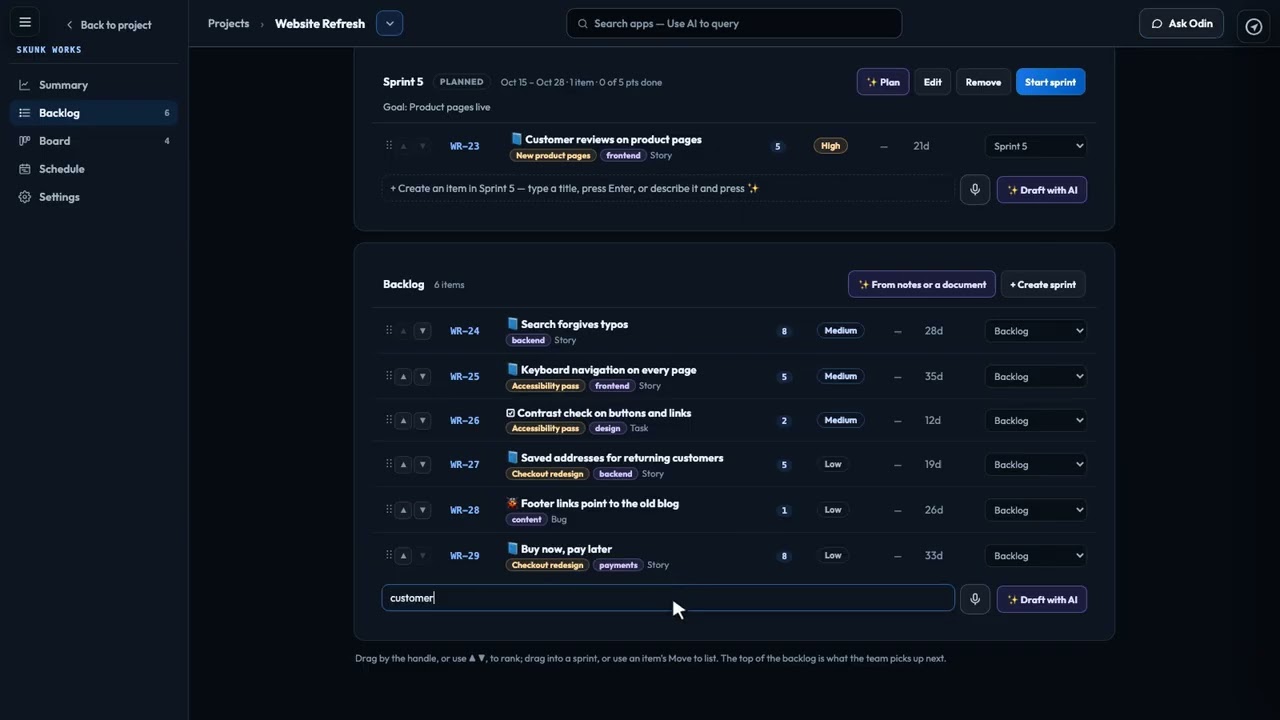
Task: Expand the project dropdown next to Website Refresh
Action: pyautogui.click(x=389, y=23)
